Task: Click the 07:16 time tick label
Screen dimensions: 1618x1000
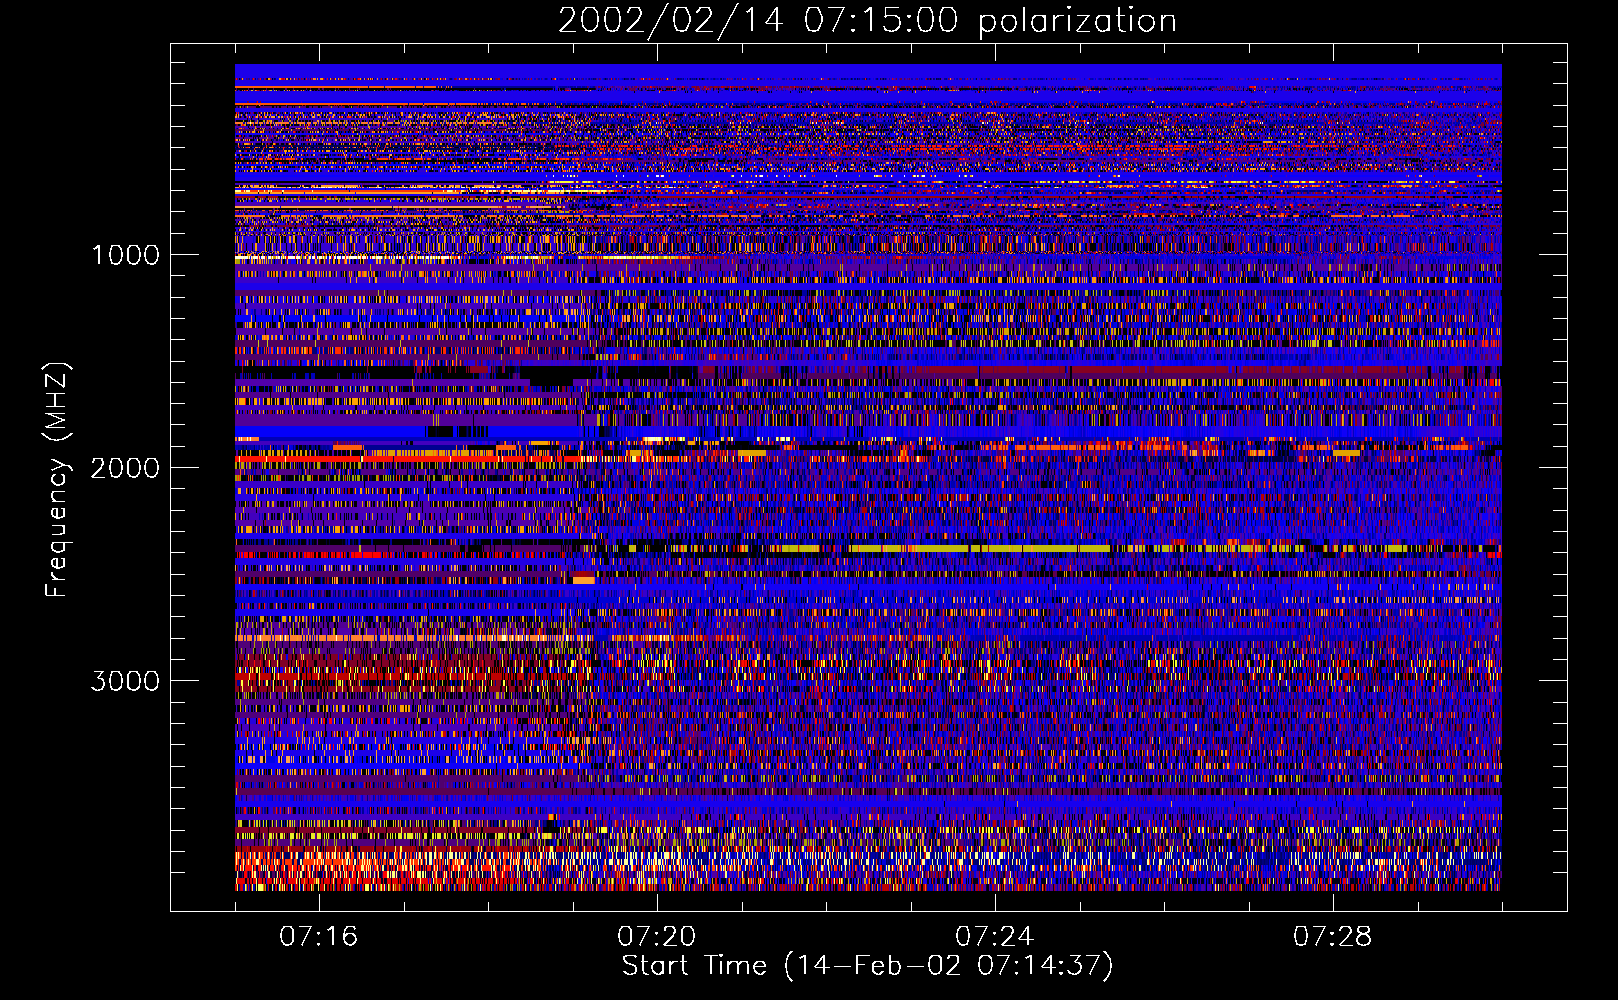Action: [319, 937]
